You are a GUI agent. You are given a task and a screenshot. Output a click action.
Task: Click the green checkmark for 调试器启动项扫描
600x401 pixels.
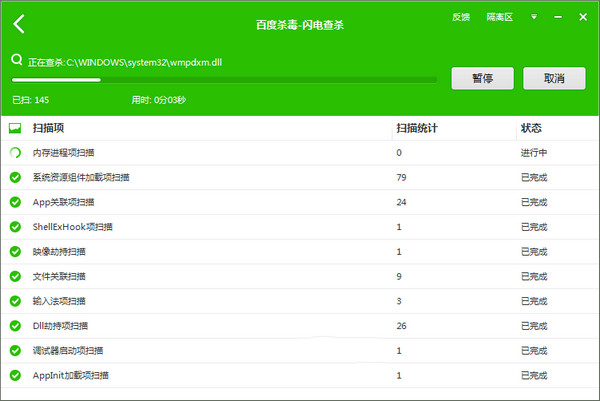[x=15, y=351]
